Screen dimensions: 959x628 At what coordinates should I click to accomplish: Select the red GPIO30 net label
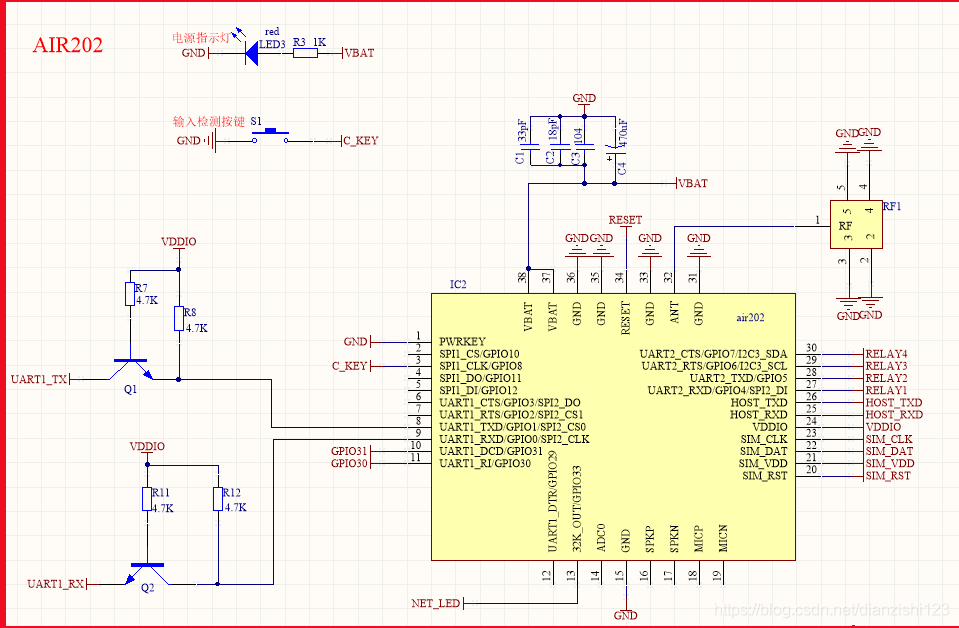click(349, 464)
